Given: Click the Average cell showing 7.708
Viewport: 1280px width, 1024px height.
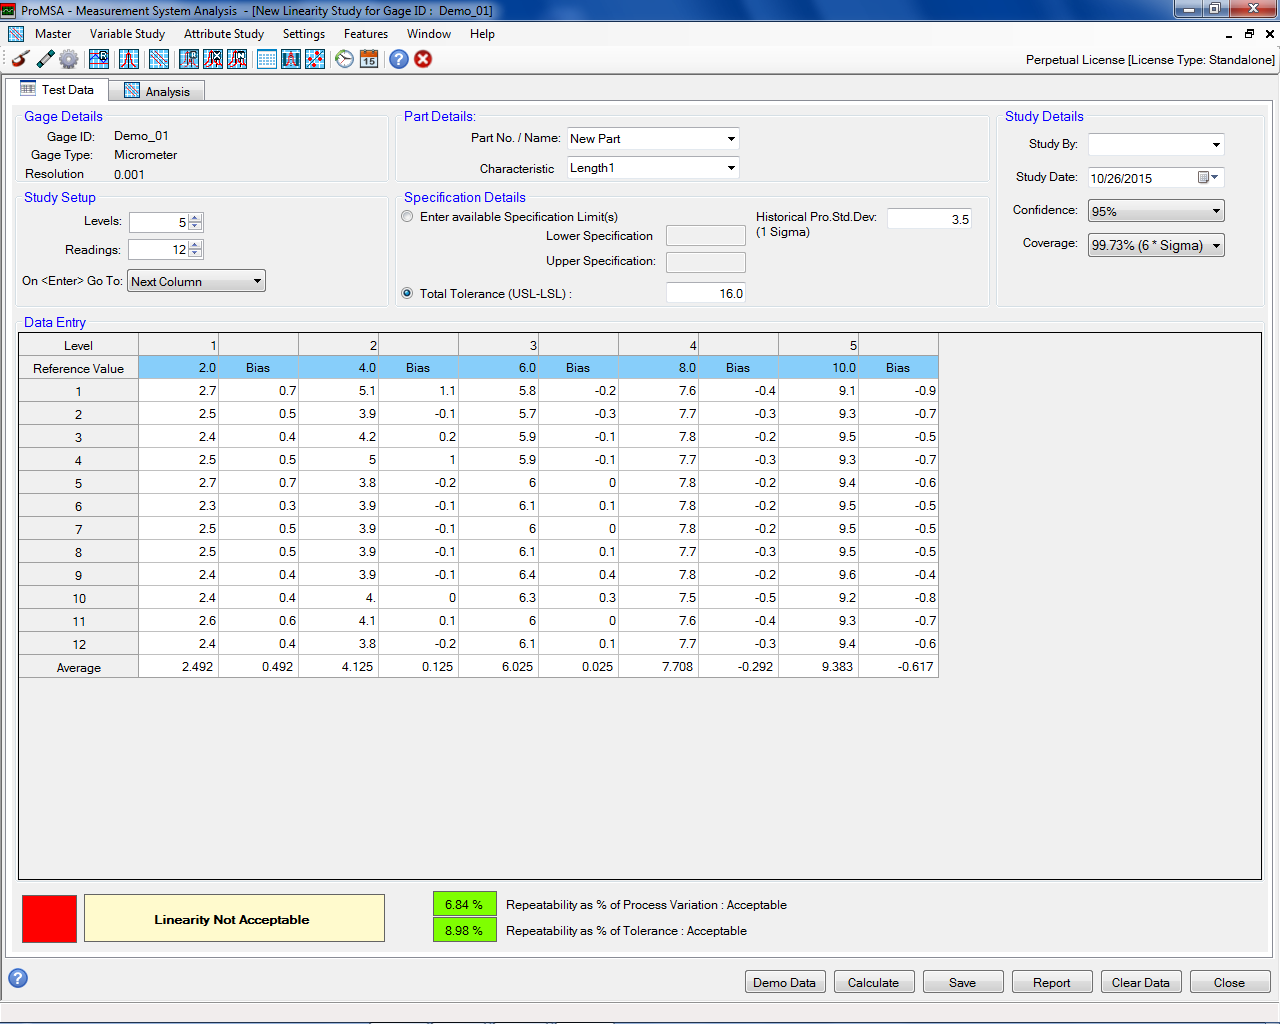Looking at the screenshot, I should tap(659, 667).
